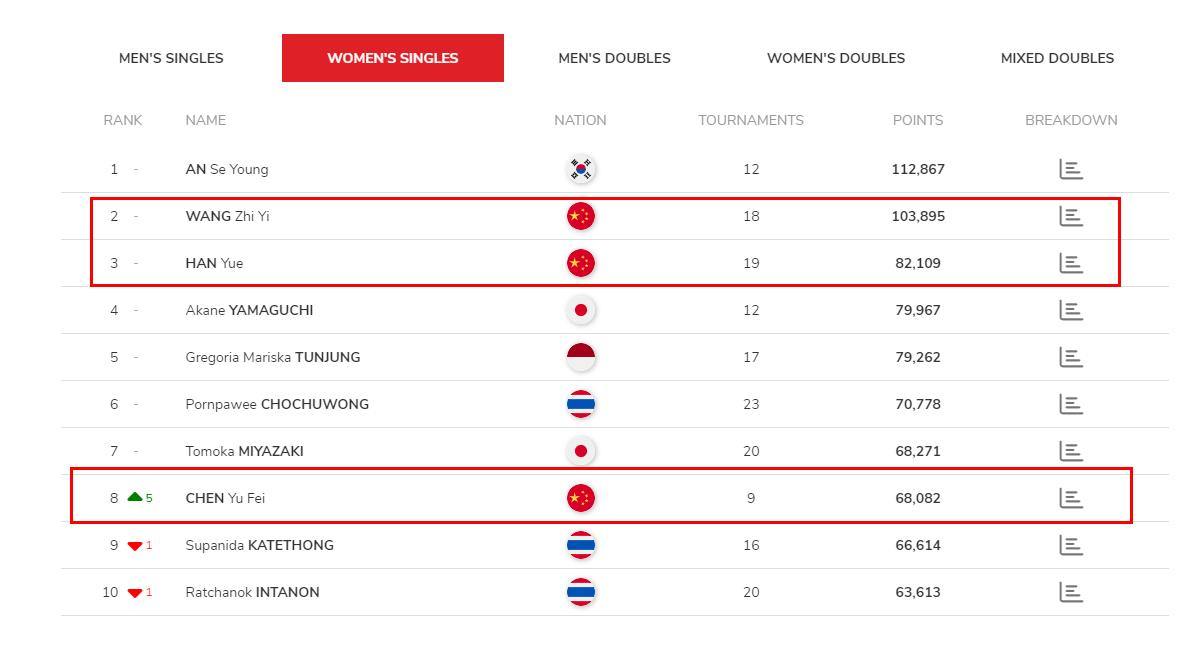
Task: Open player profile AN Se Young
Action: (x=227, y=170)
